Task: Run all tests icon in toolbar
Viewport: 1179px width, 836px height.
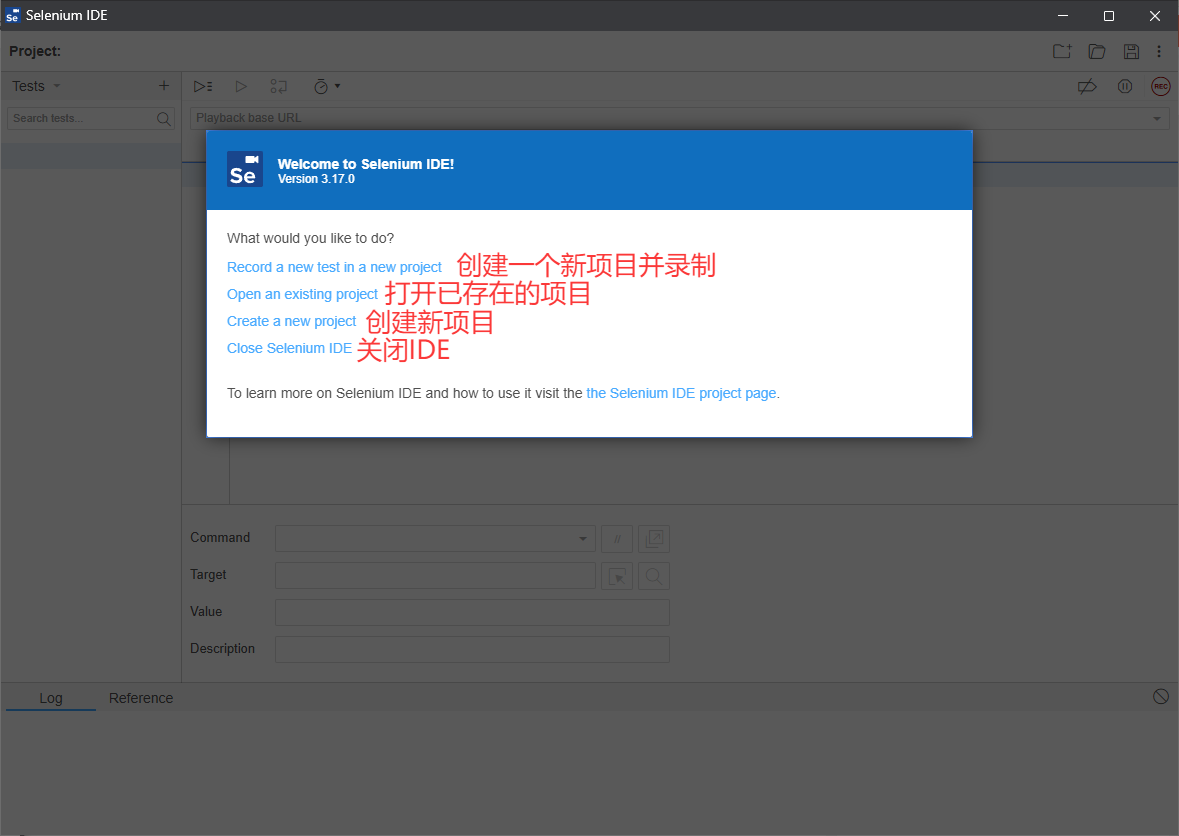Action: pyautogui.click(x=203, y=86)
